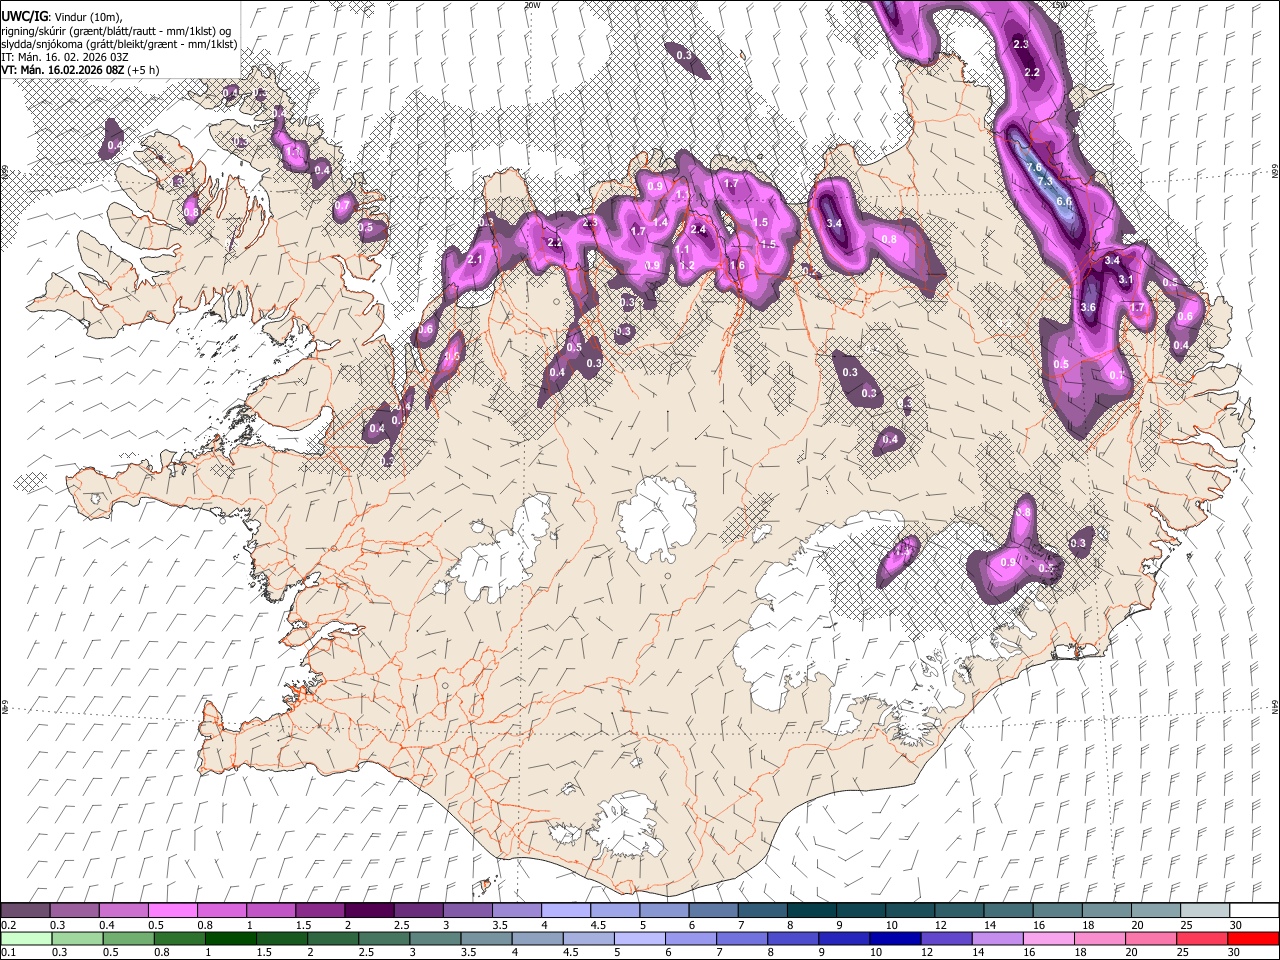Click the '15W' longitude label at the top
This screenshot has width=1280, height=960.
click(1060, 5)
